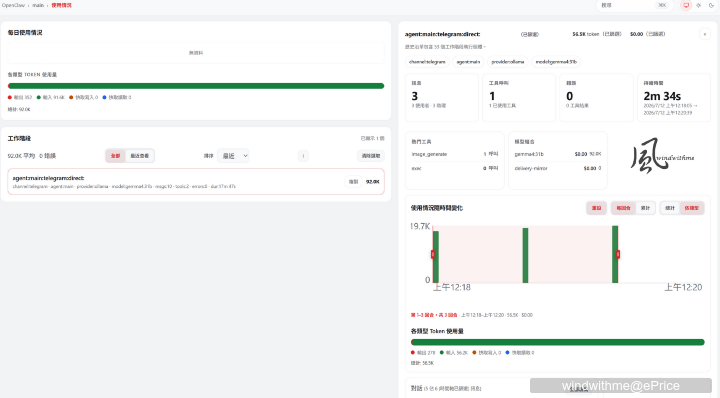Click the blue 快取讀取 legend dot in daily usage
The height and width of the screenshot is (398, 720).
[x=104, y=97]
